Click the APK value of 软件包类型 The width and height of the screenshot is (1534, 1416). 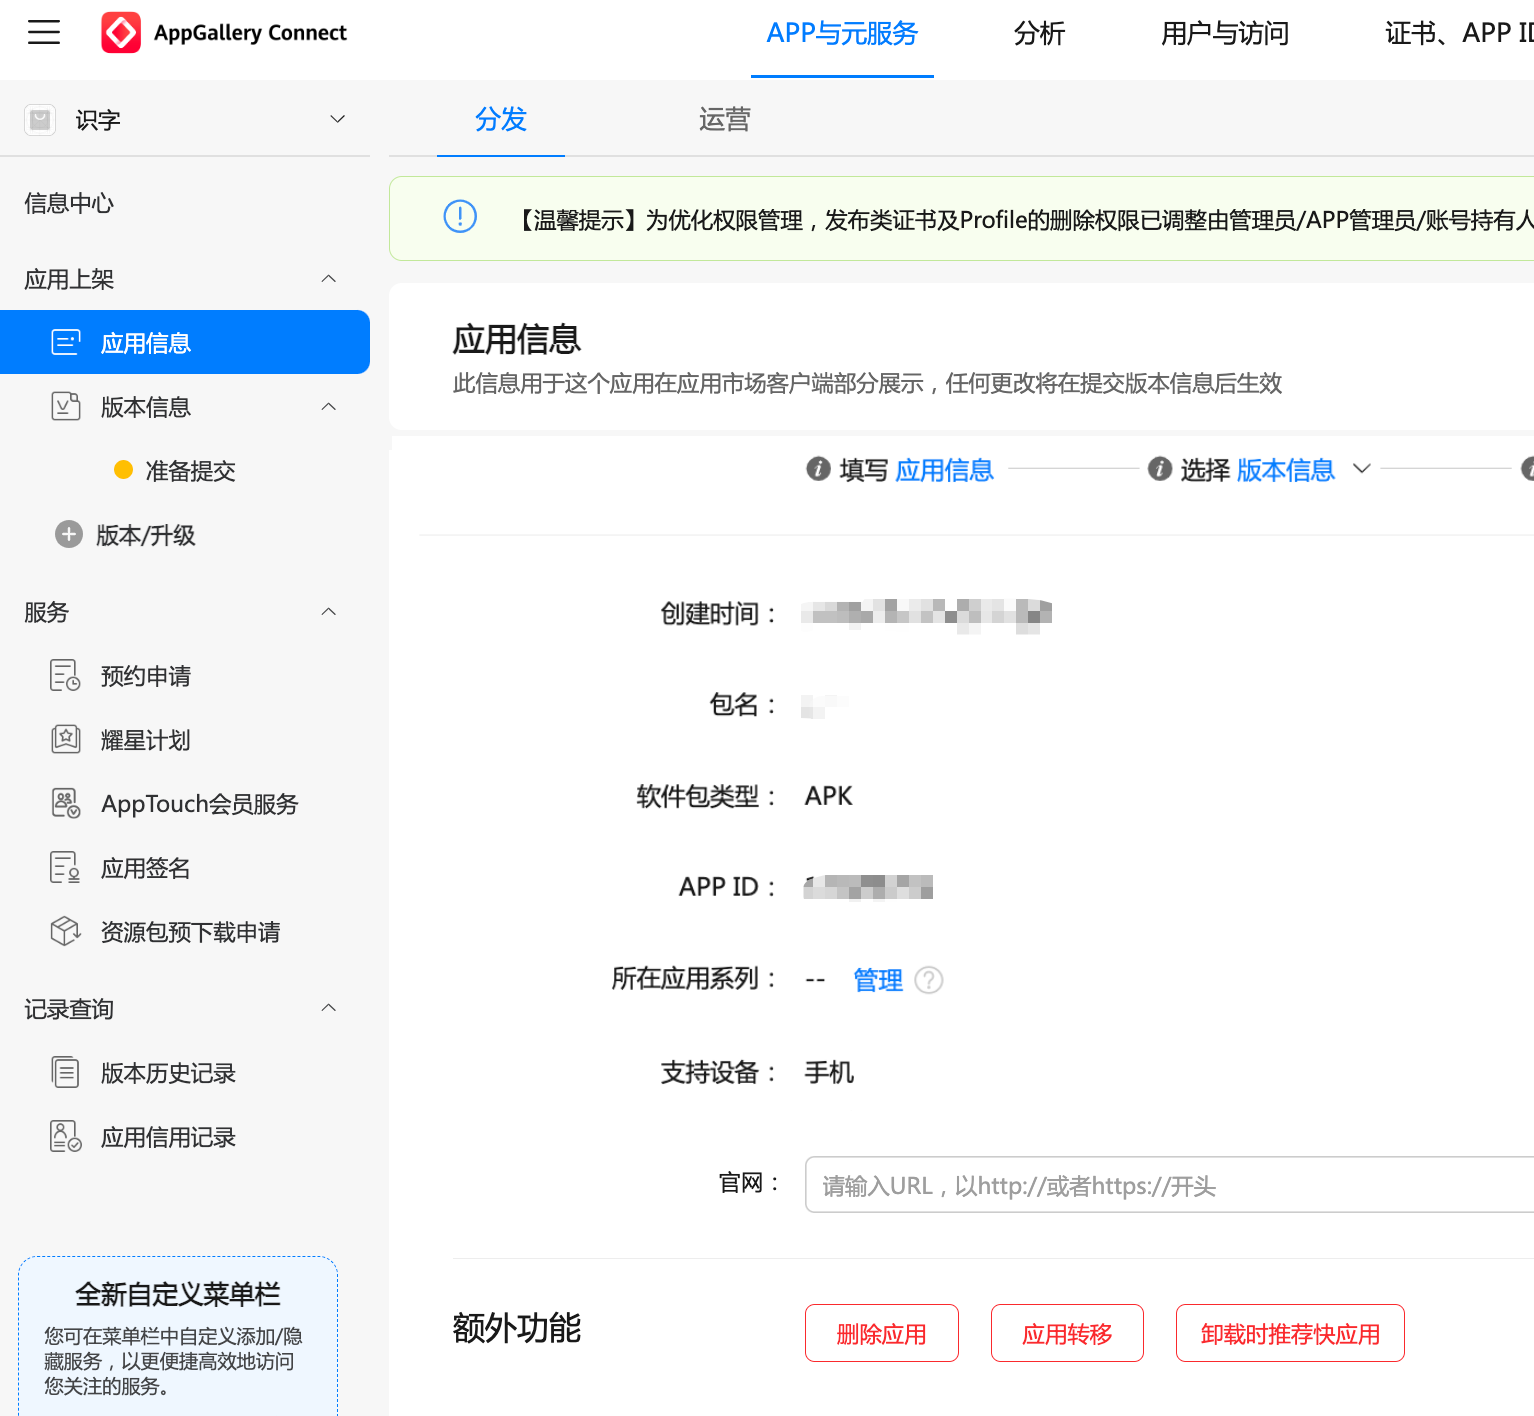point(829,796)
